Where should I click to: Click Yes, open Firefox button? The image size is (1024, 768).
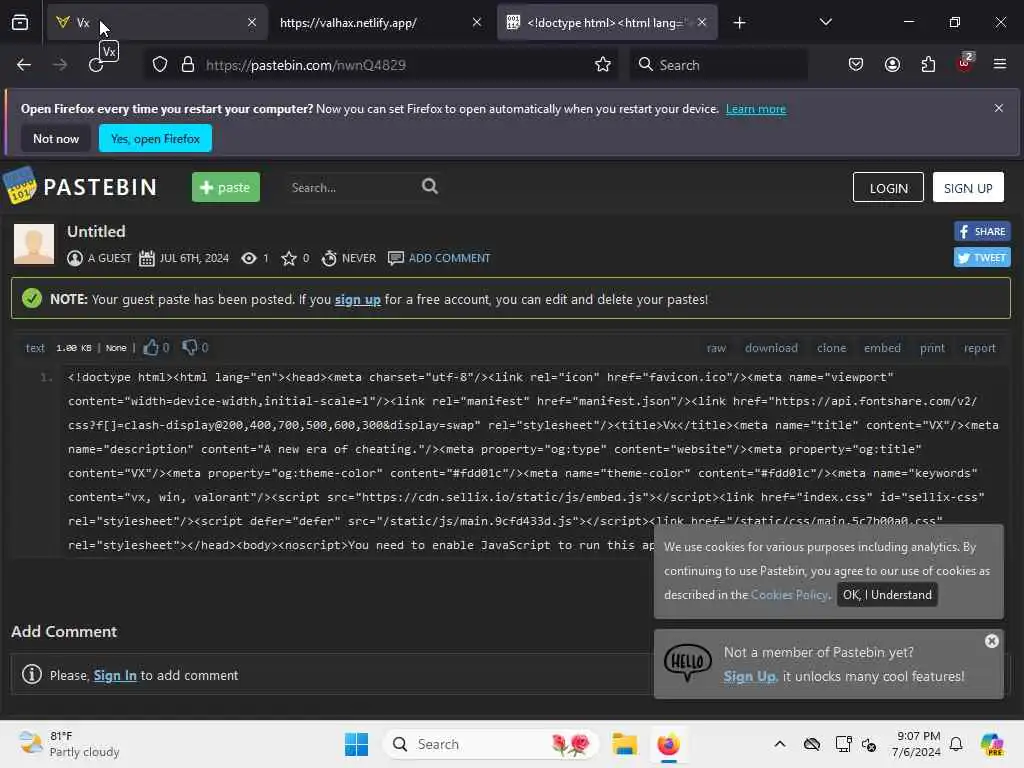[x=155, y=138]
